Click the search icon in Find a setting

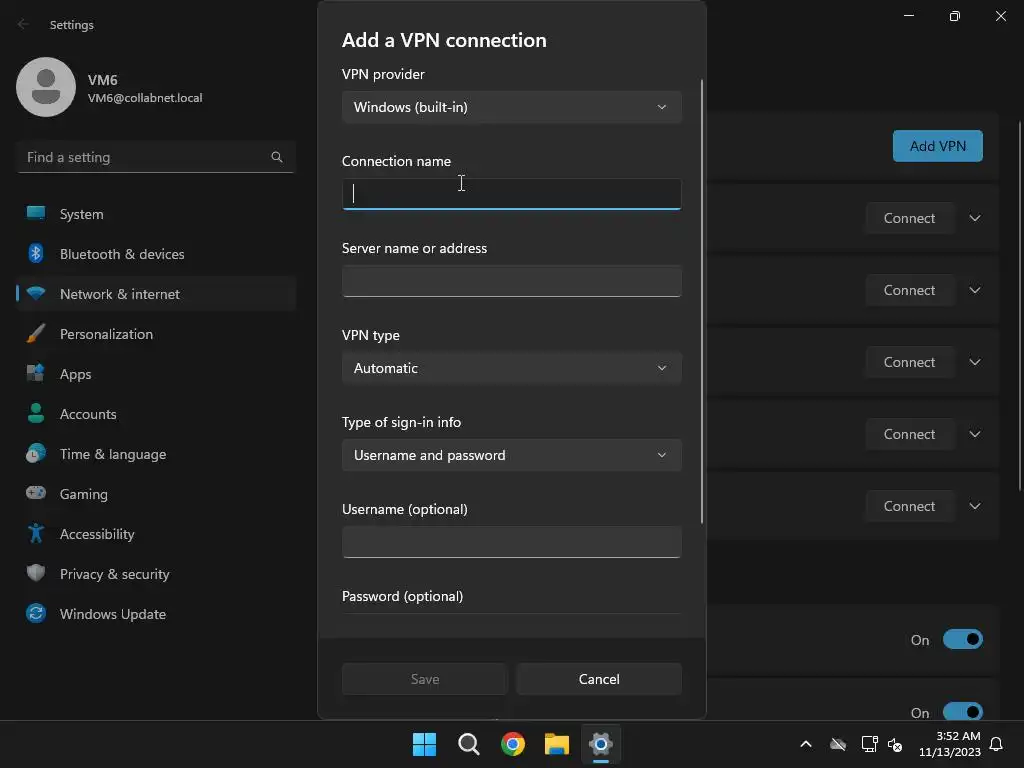[x=277, y=157]
